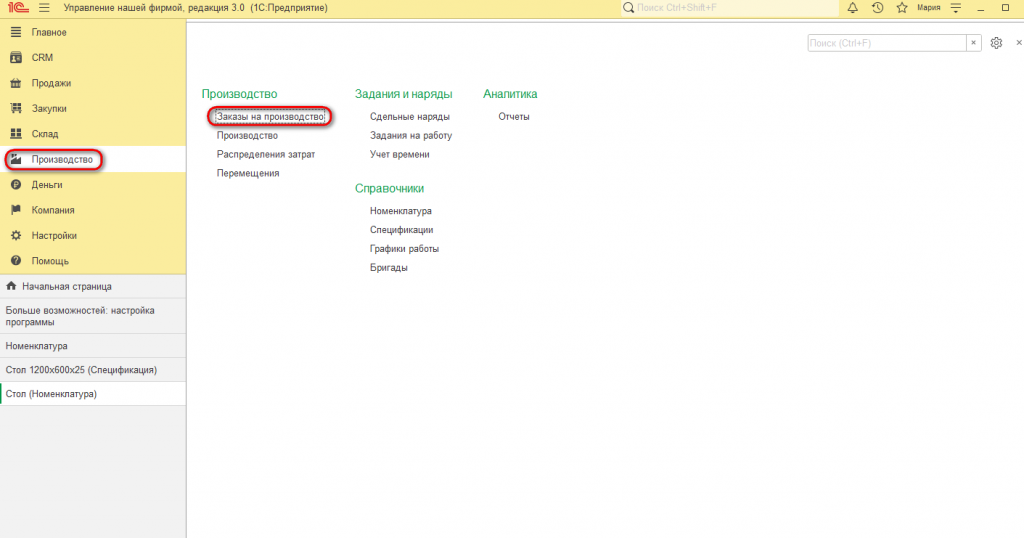Screen dimensions: 1024x538
Task: Maximize the application window
Action: [x=1006, y=8]
